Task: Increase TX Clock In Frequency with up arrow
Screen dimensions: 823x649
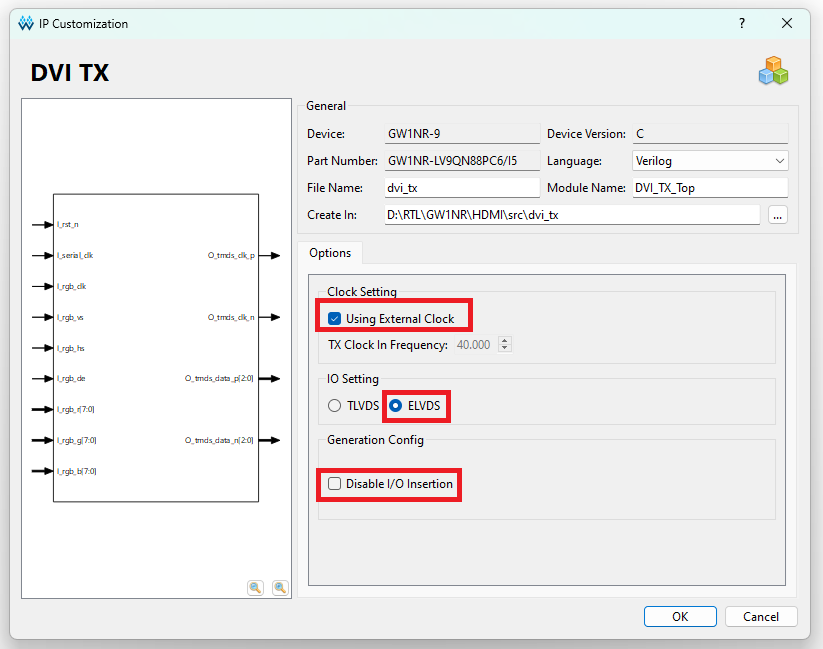Action: tap(504, 340)
